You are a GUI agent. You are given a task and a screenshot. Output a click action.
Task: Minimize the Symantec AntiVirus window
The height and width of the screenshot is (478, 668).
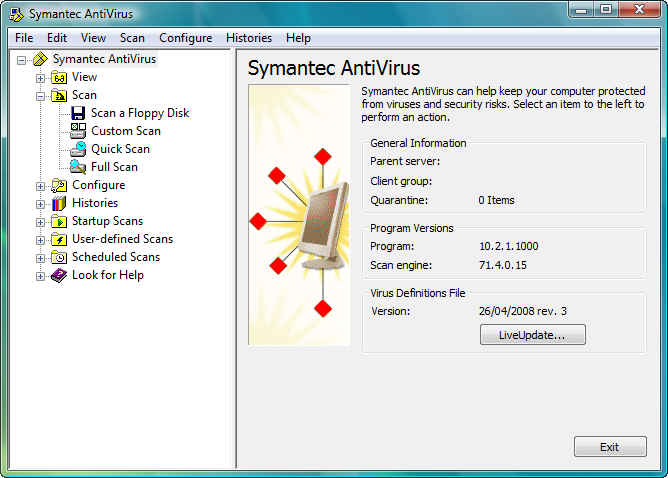point(581,10)
